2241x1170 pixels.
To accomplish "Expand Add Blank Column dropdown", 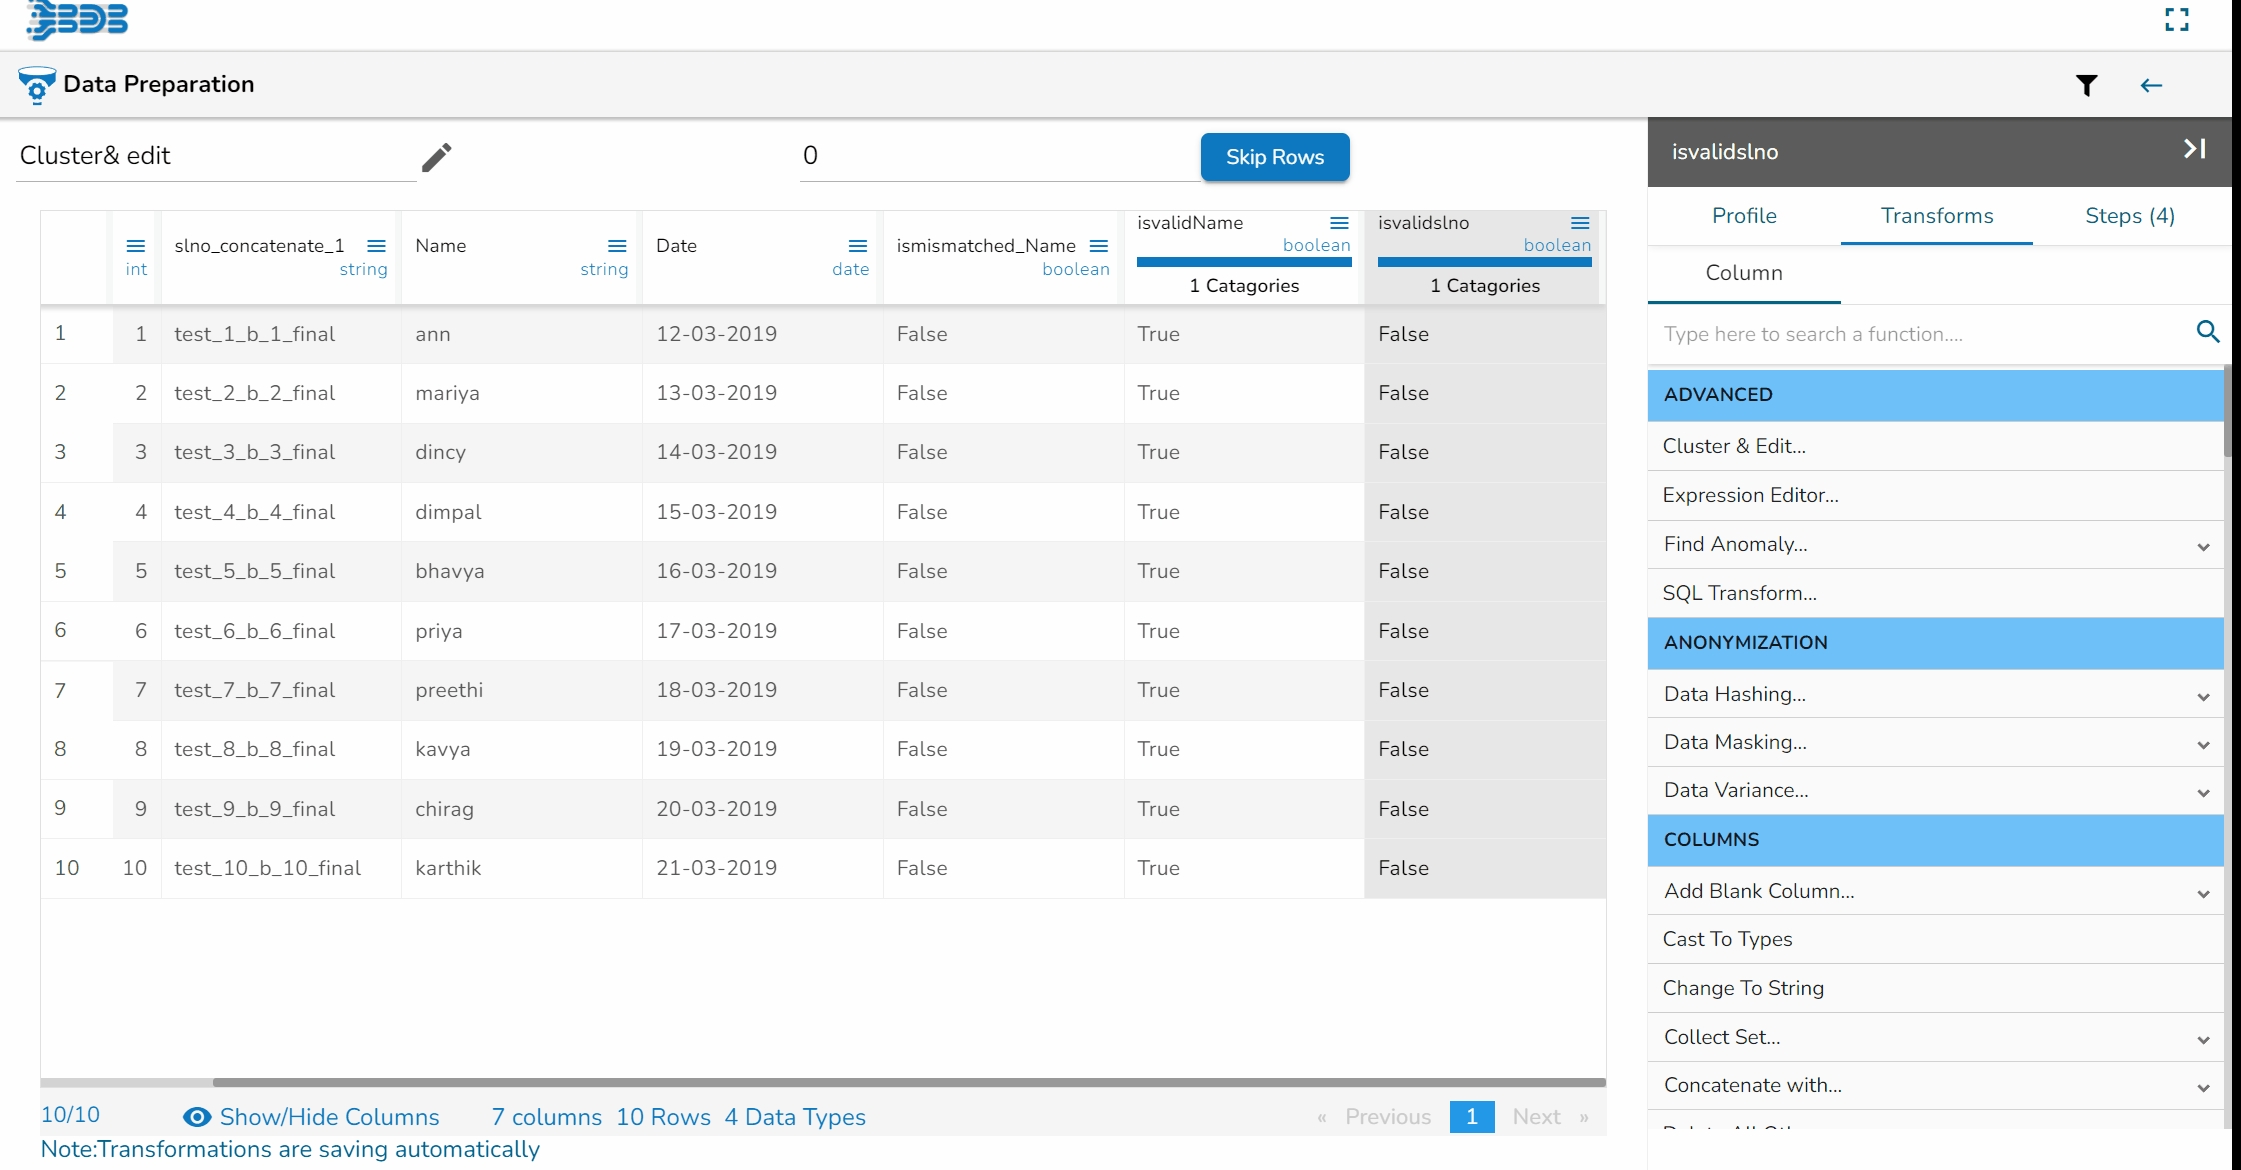I will coord(2203,893).
